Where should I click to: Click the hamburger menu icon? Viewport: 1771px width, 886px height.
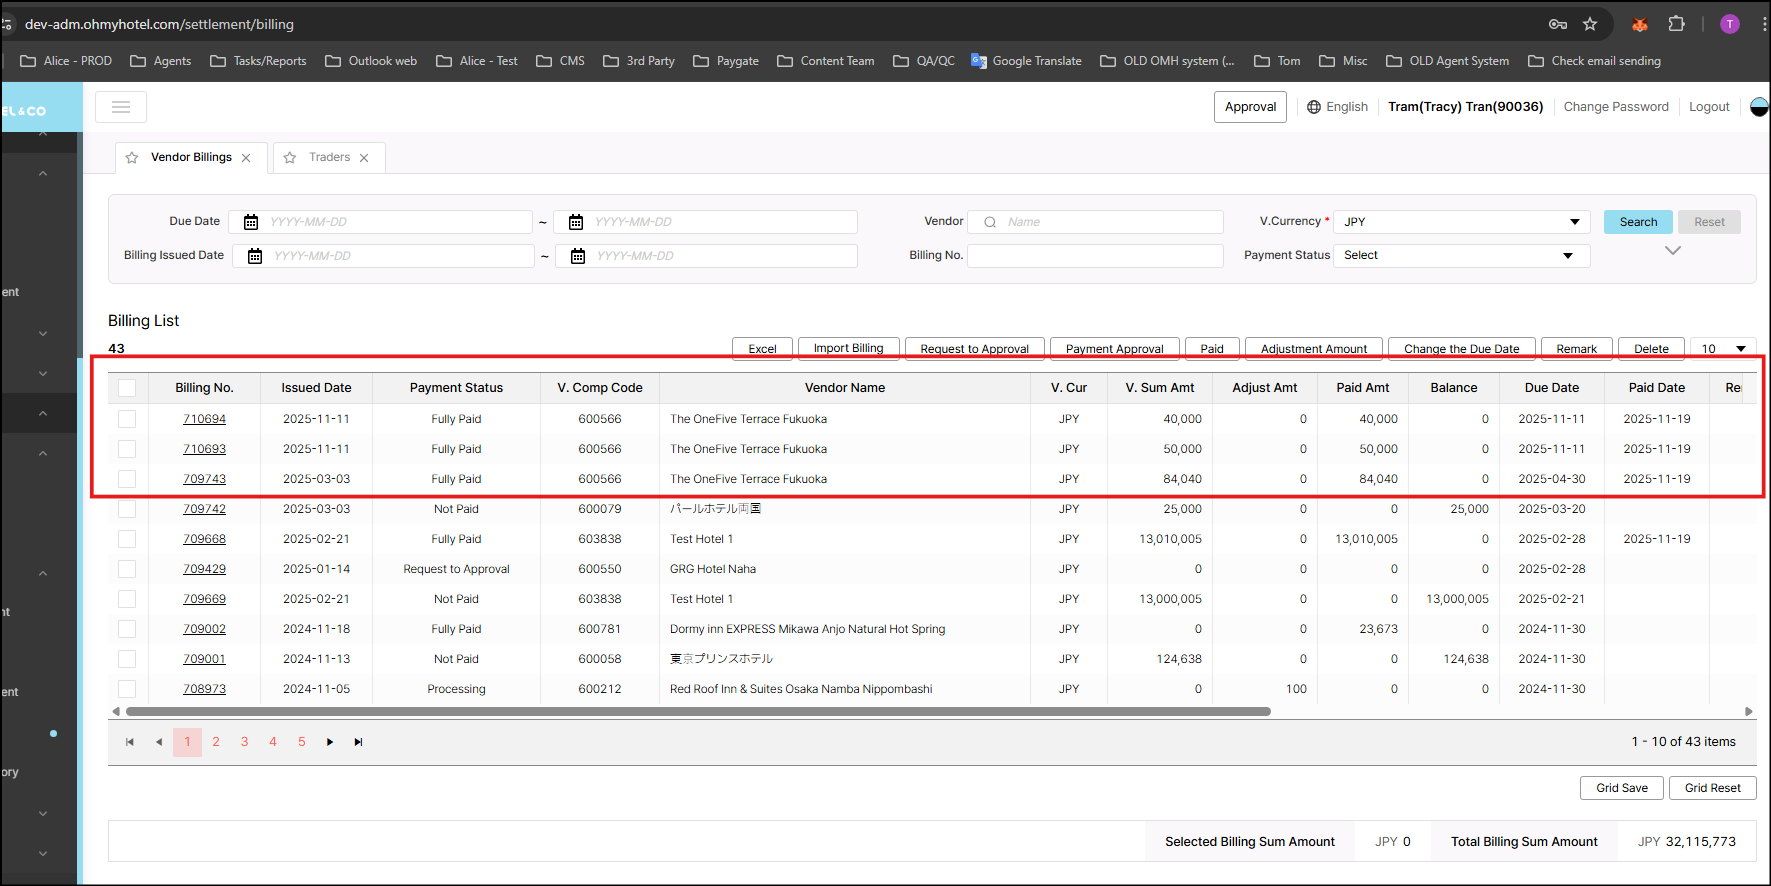121,107
